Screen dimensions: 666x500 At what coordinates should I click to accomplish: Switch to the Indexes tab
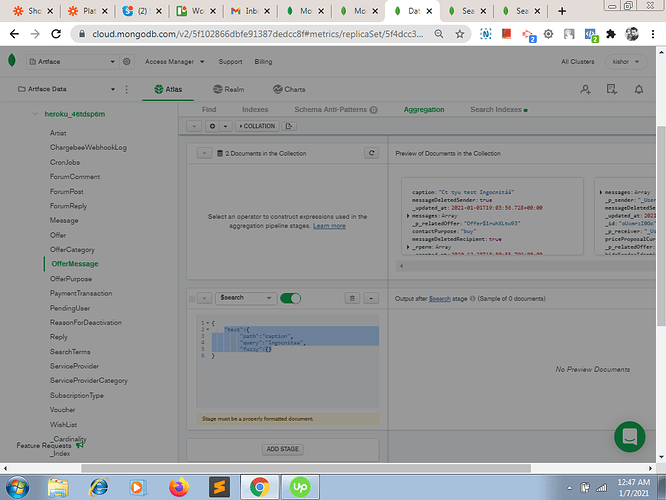click(x=255, y=108)
